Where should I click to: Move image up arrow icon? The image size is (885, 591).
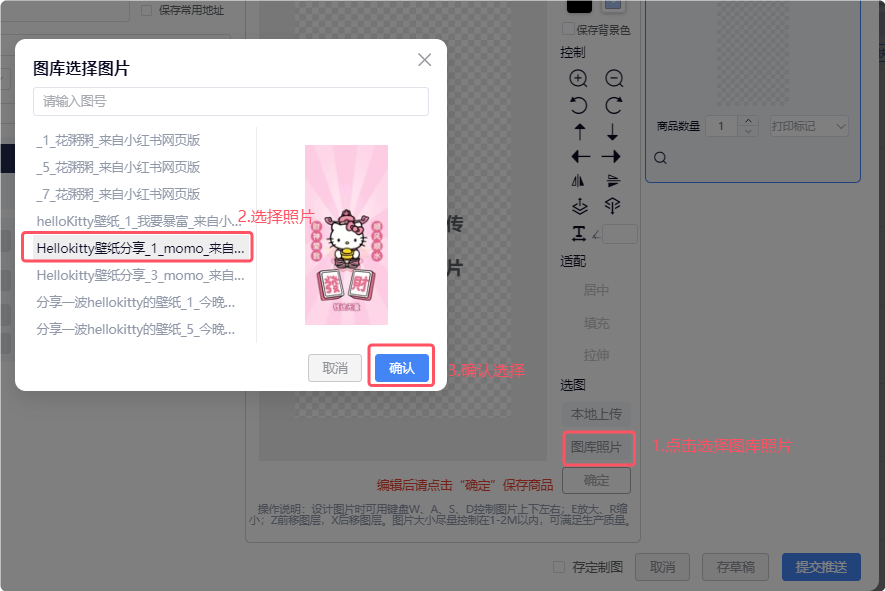580,132
